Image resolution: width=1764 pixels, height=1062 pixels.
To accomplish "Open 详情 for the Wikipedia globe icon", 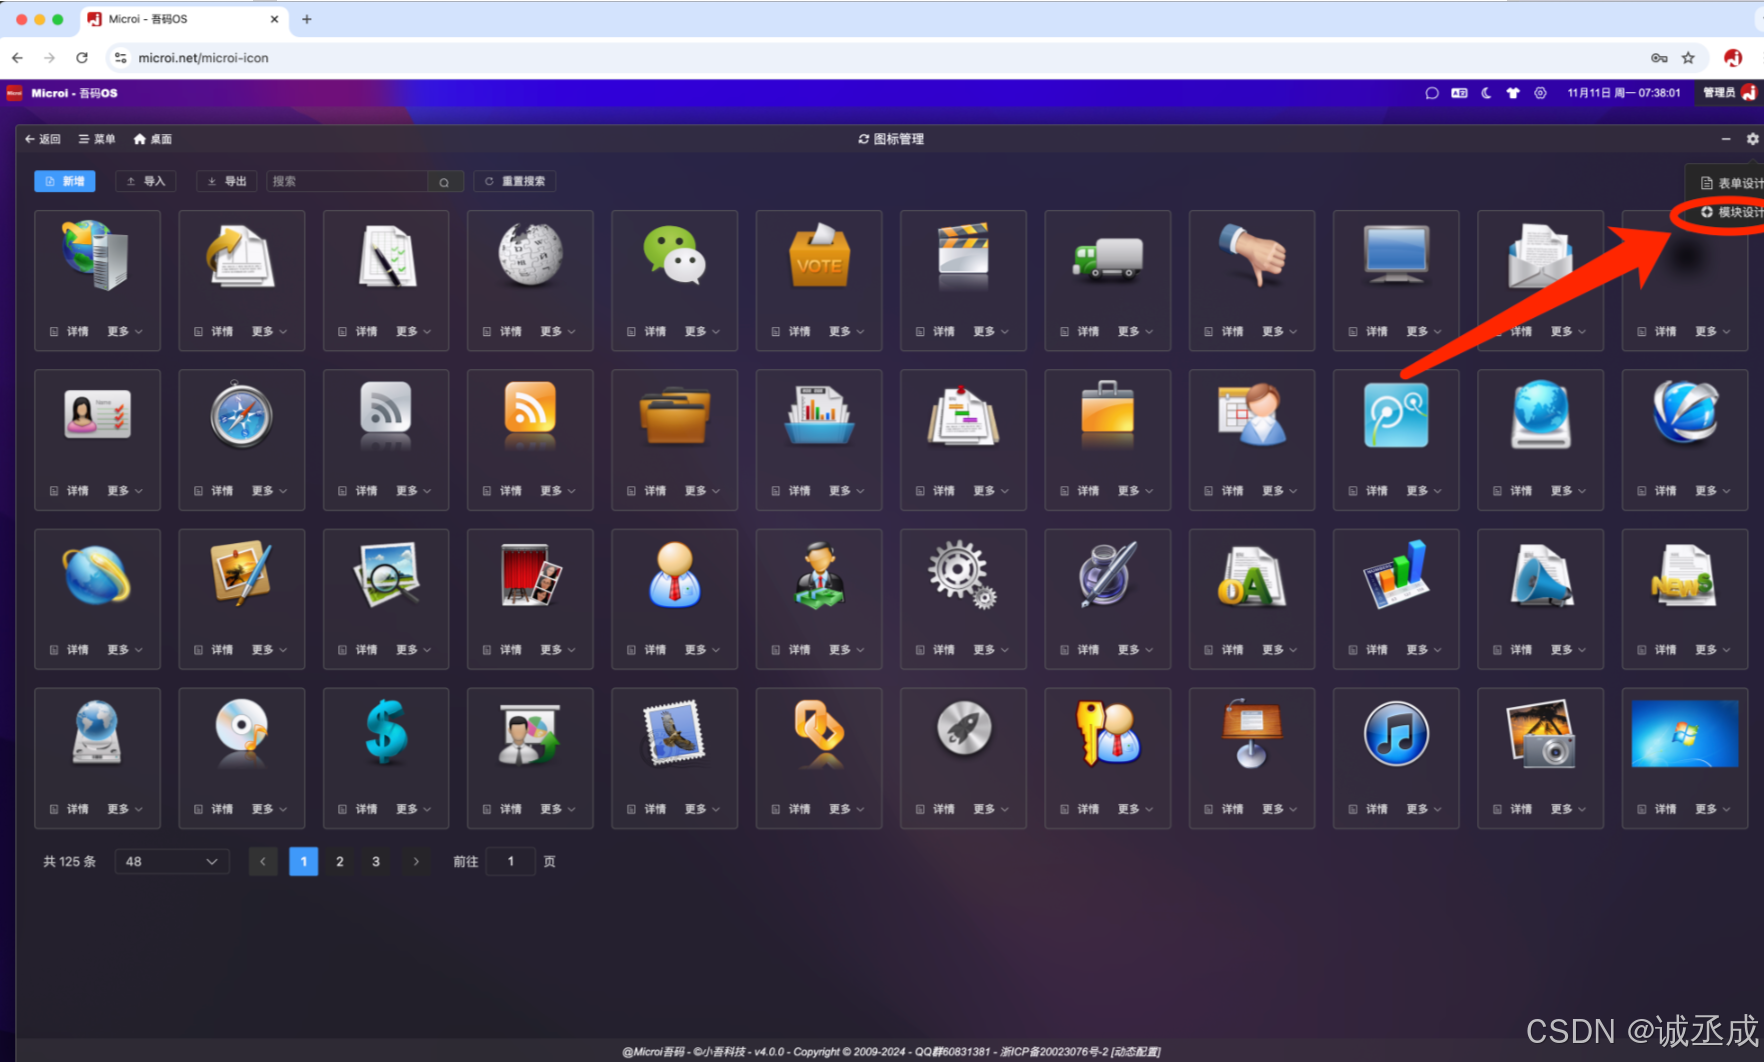I will pyautogui.click(x=503, y=331).
